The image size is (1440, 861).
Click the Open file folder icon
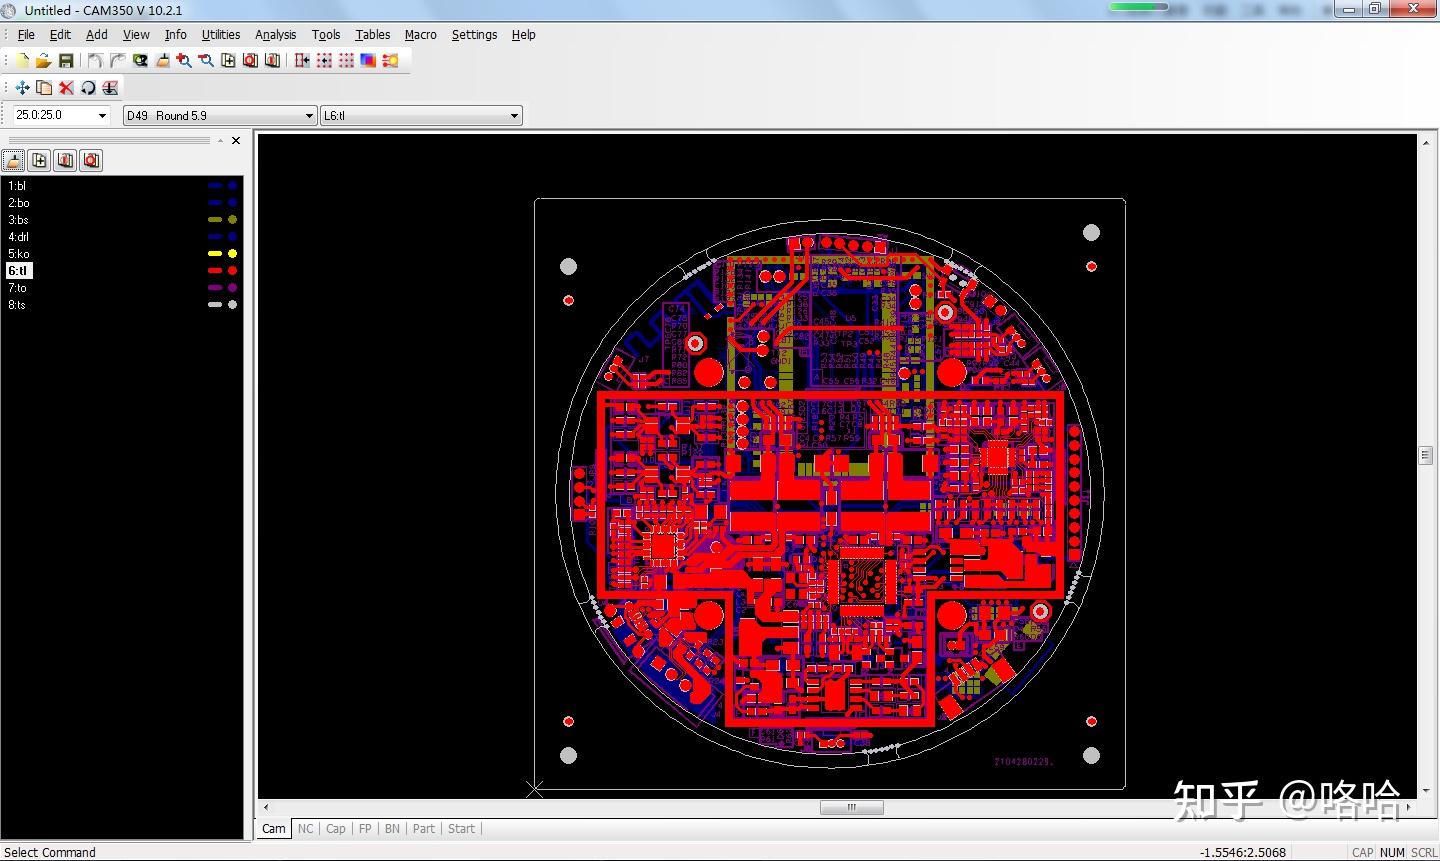[x=43, y=61]
